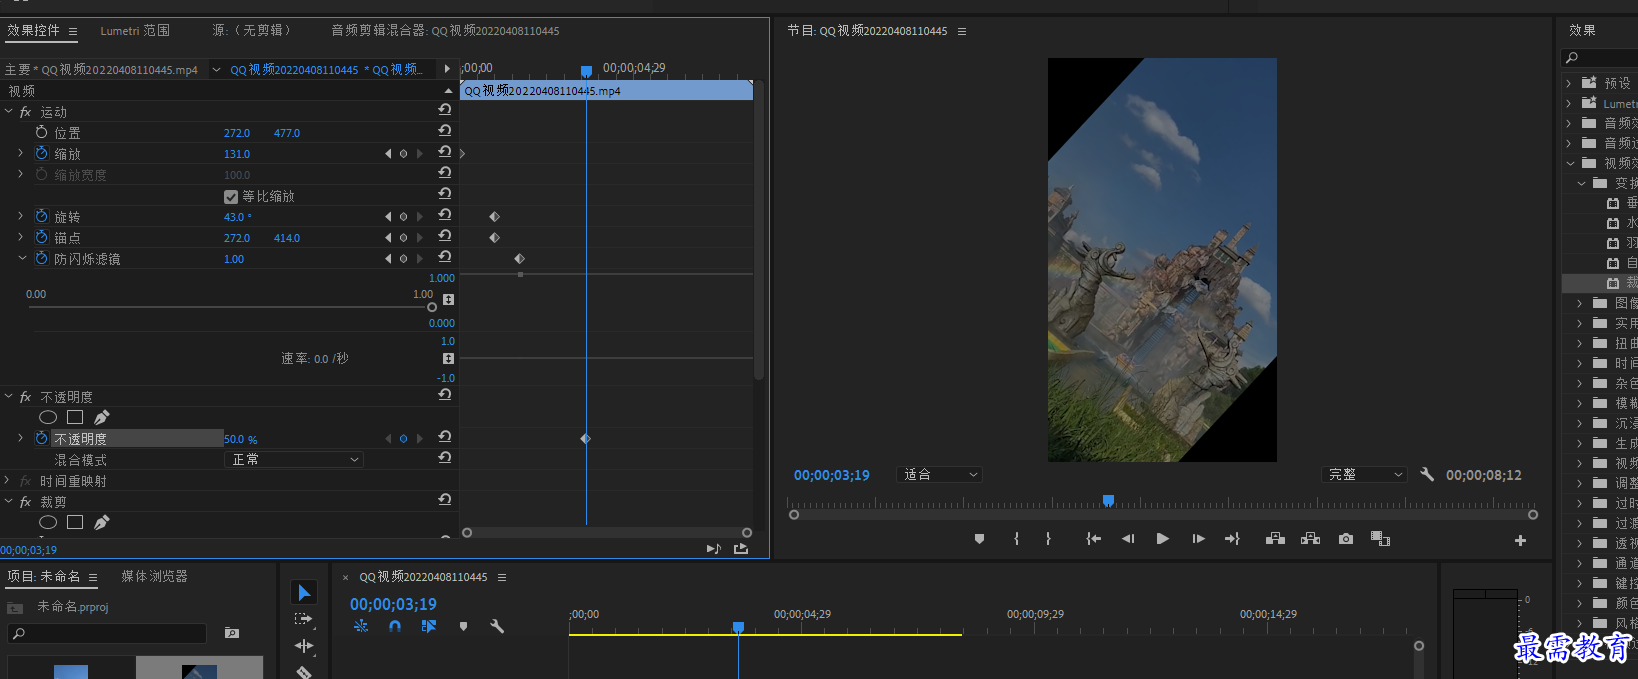
Task: Click the 50.0 % opacity value
Action: point(241,439)
